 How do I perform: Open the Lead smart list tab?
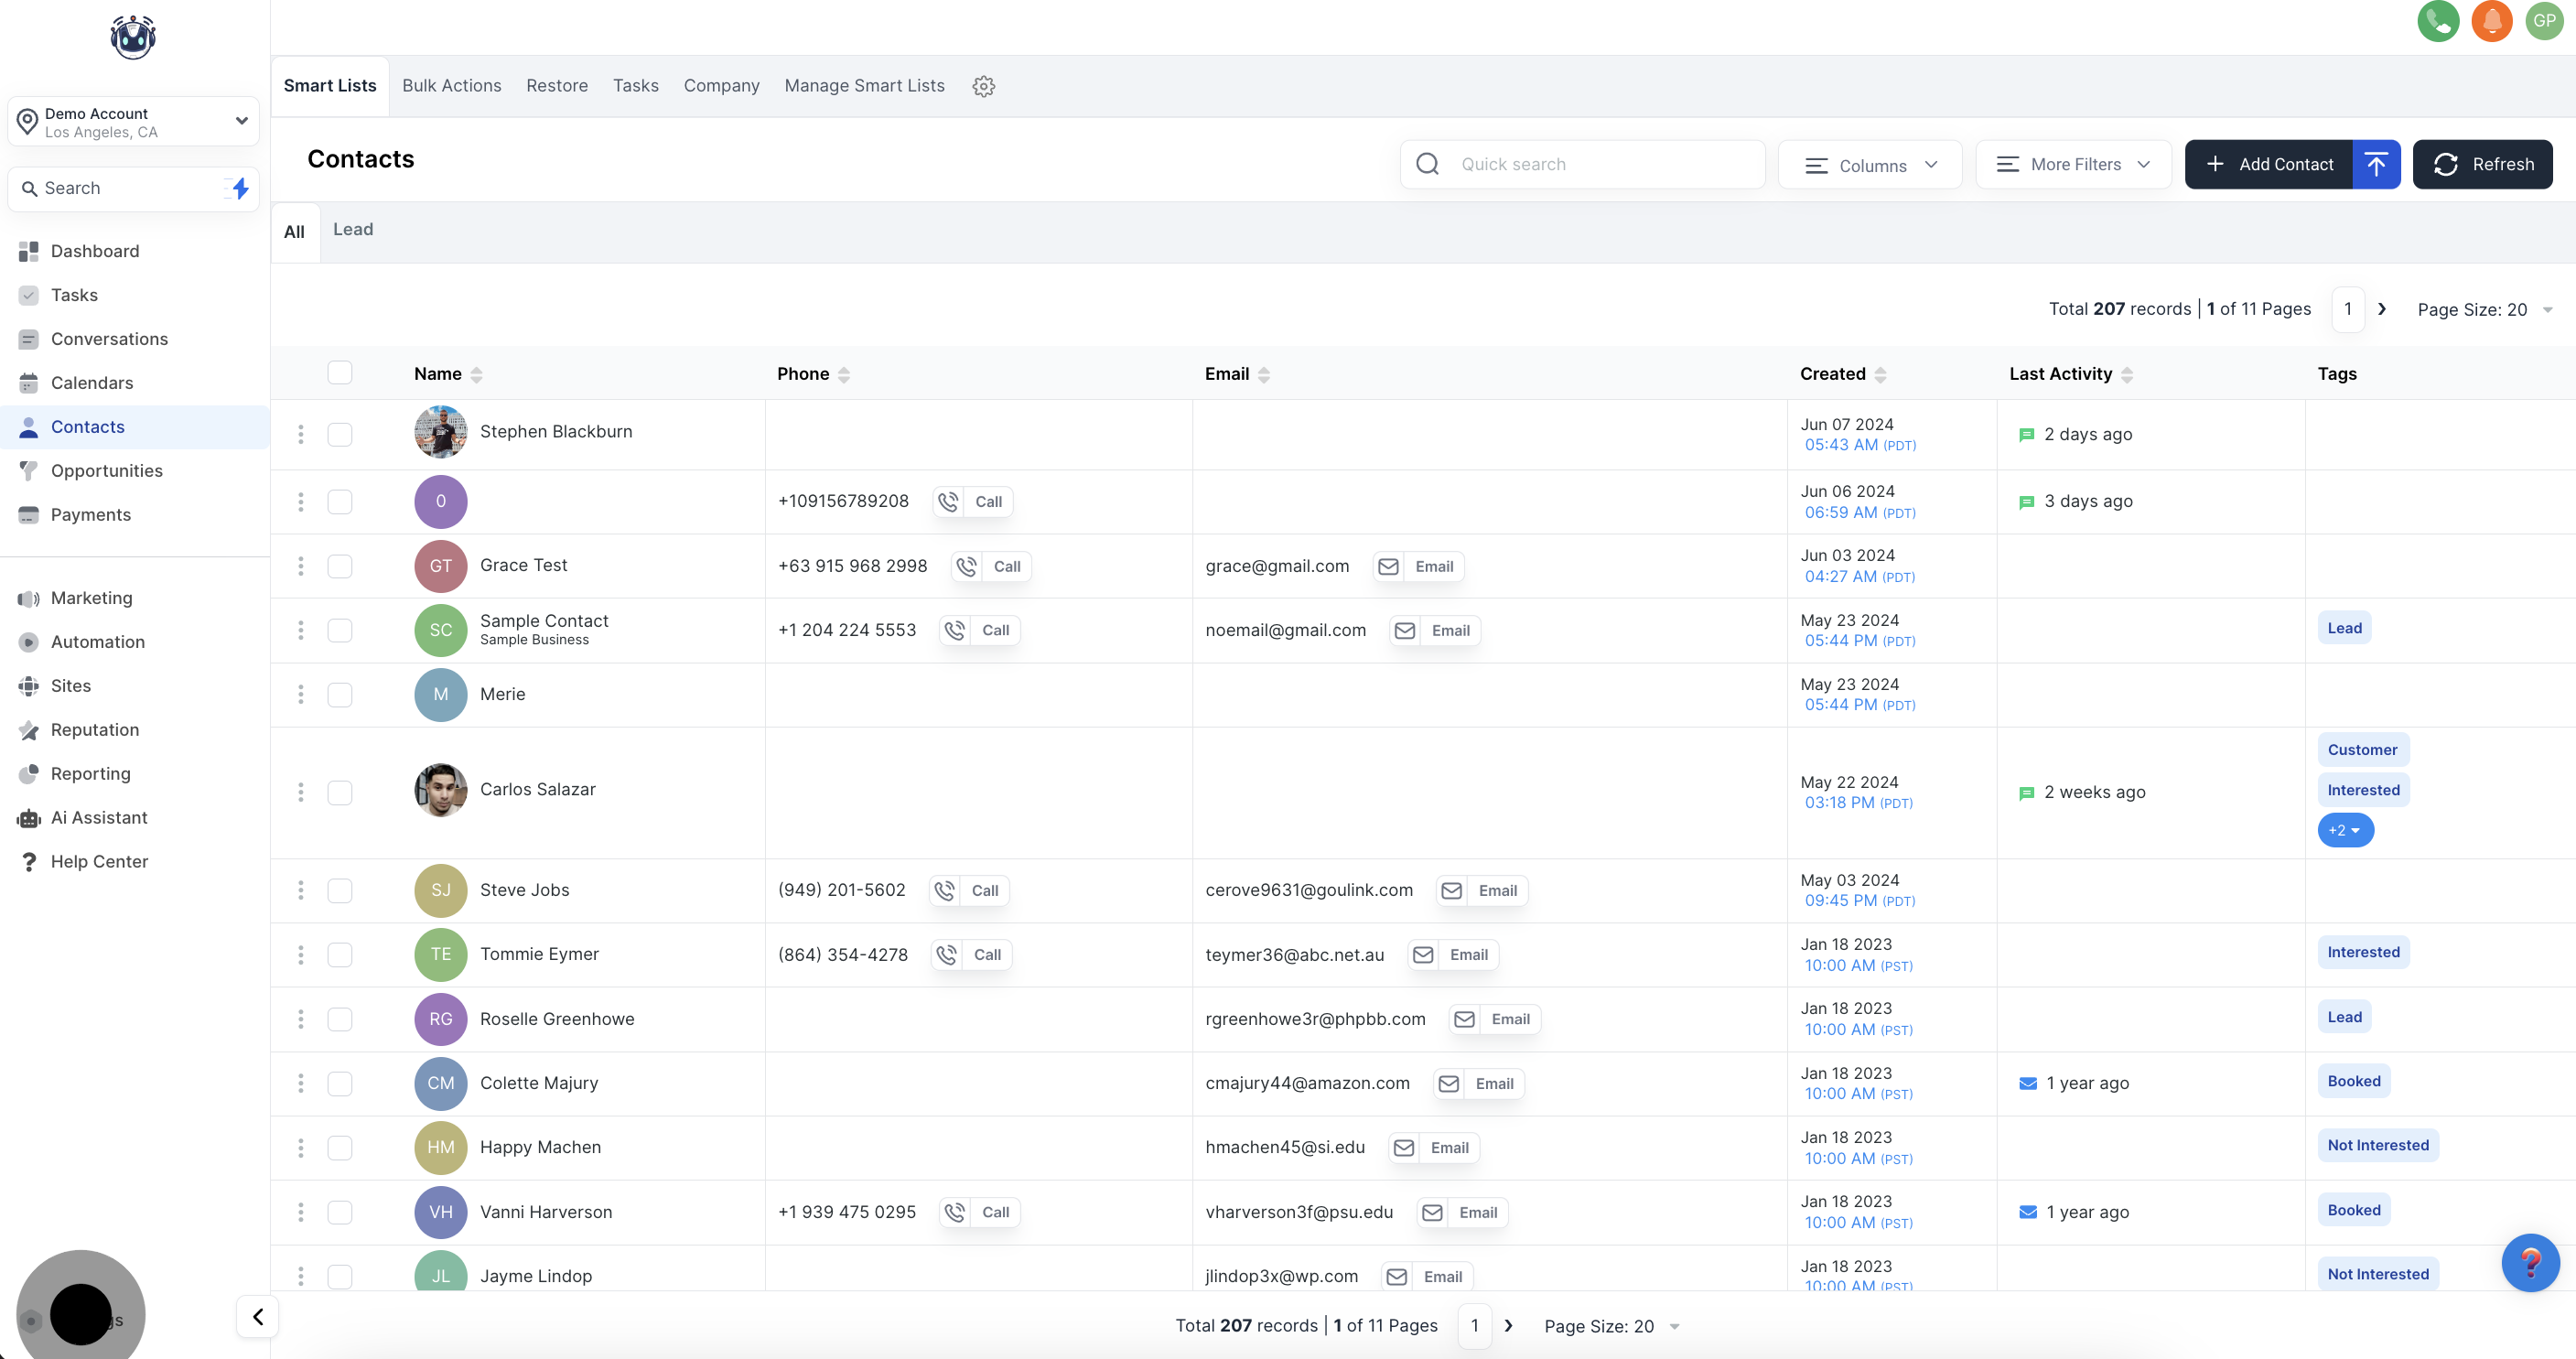352,230
